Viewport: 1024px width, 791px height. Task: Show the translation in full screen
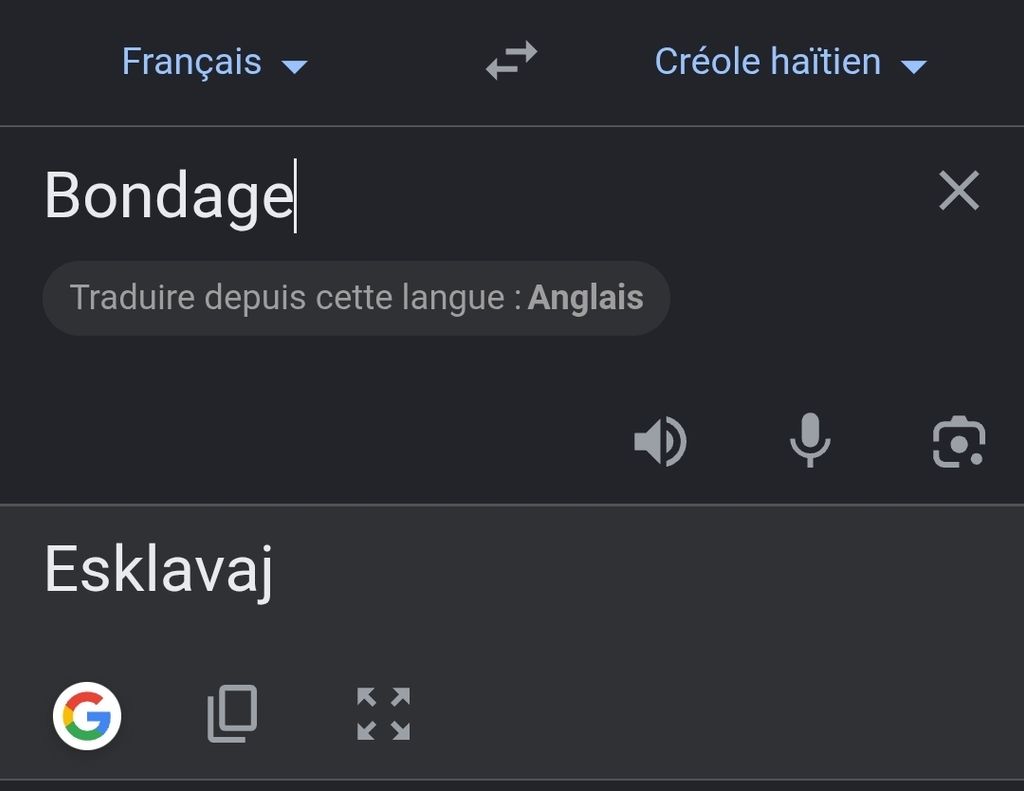point(383,713)
